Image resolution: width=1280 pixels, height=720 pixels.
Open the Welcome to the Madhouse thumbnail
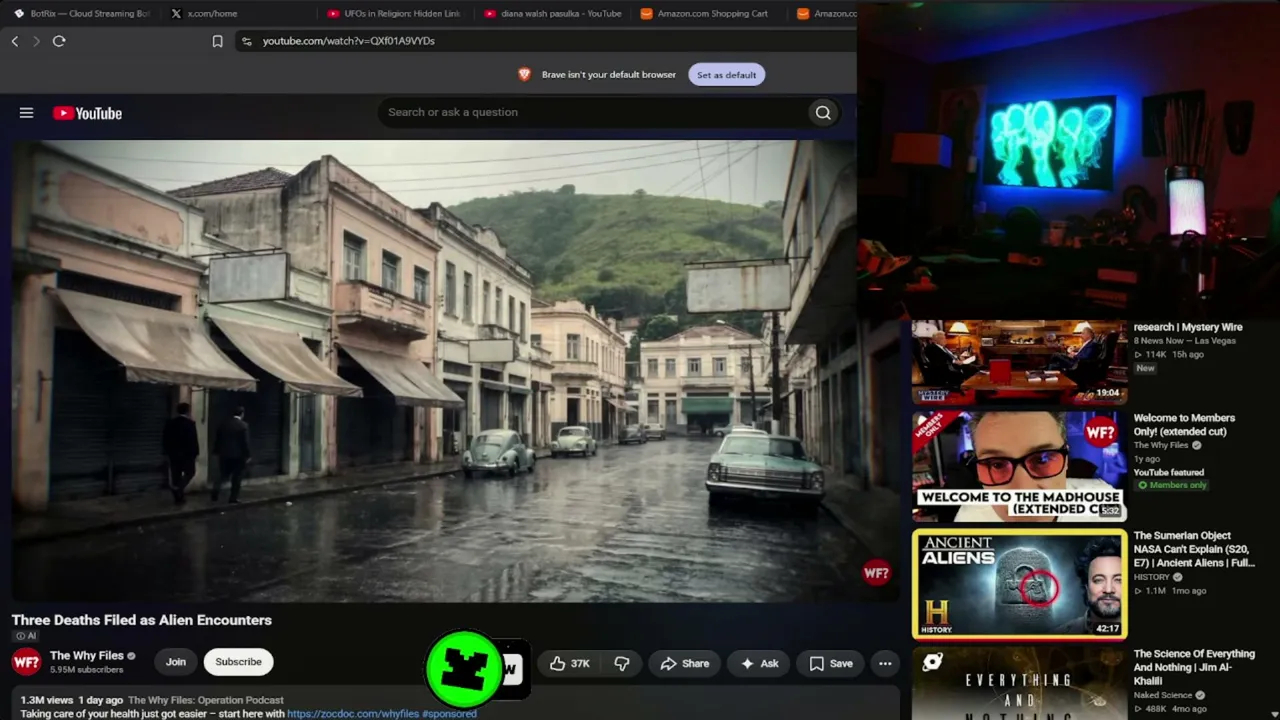(x=1019, y=466)
